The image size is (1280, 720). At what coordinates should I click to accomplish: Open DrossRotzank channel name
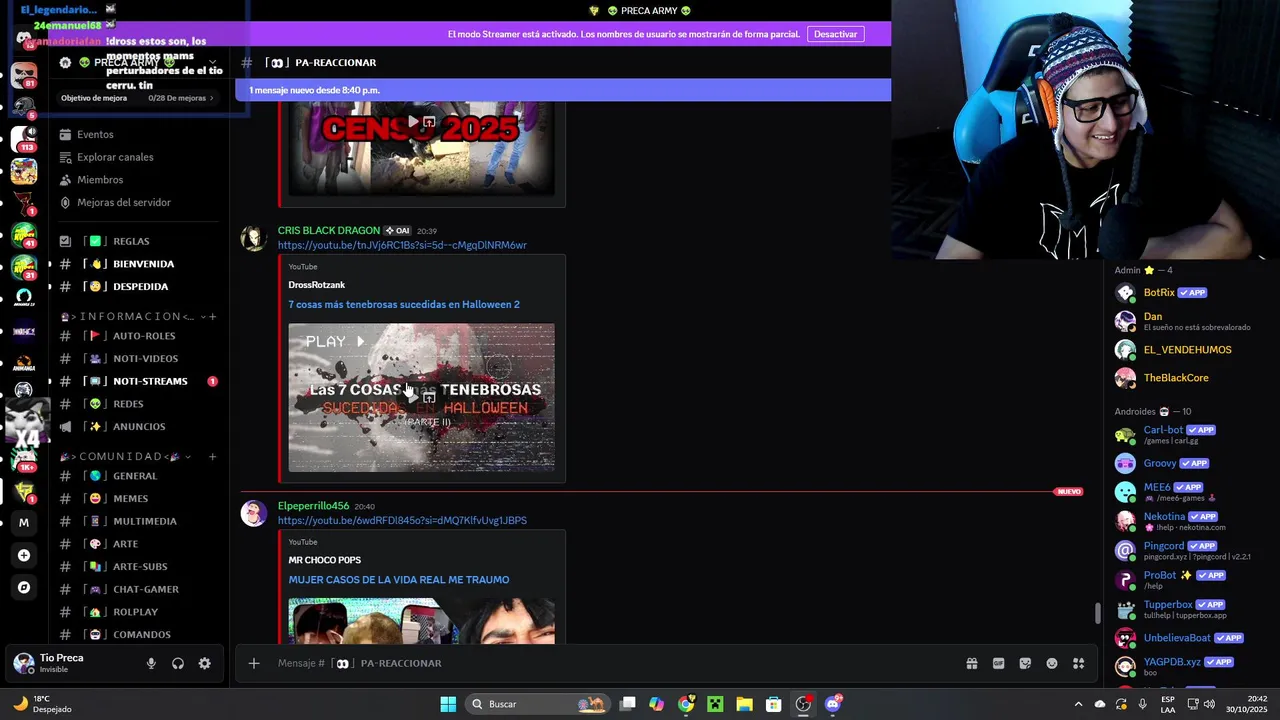317,285
